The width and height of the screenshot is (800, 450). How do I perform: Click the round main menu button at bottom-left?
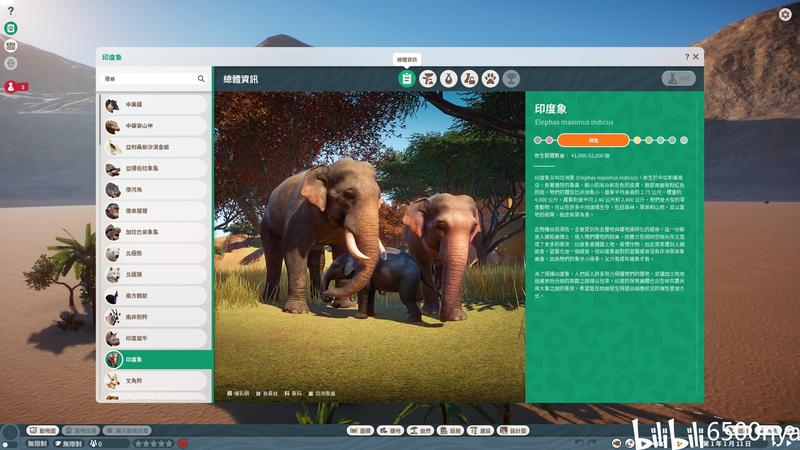10,433
